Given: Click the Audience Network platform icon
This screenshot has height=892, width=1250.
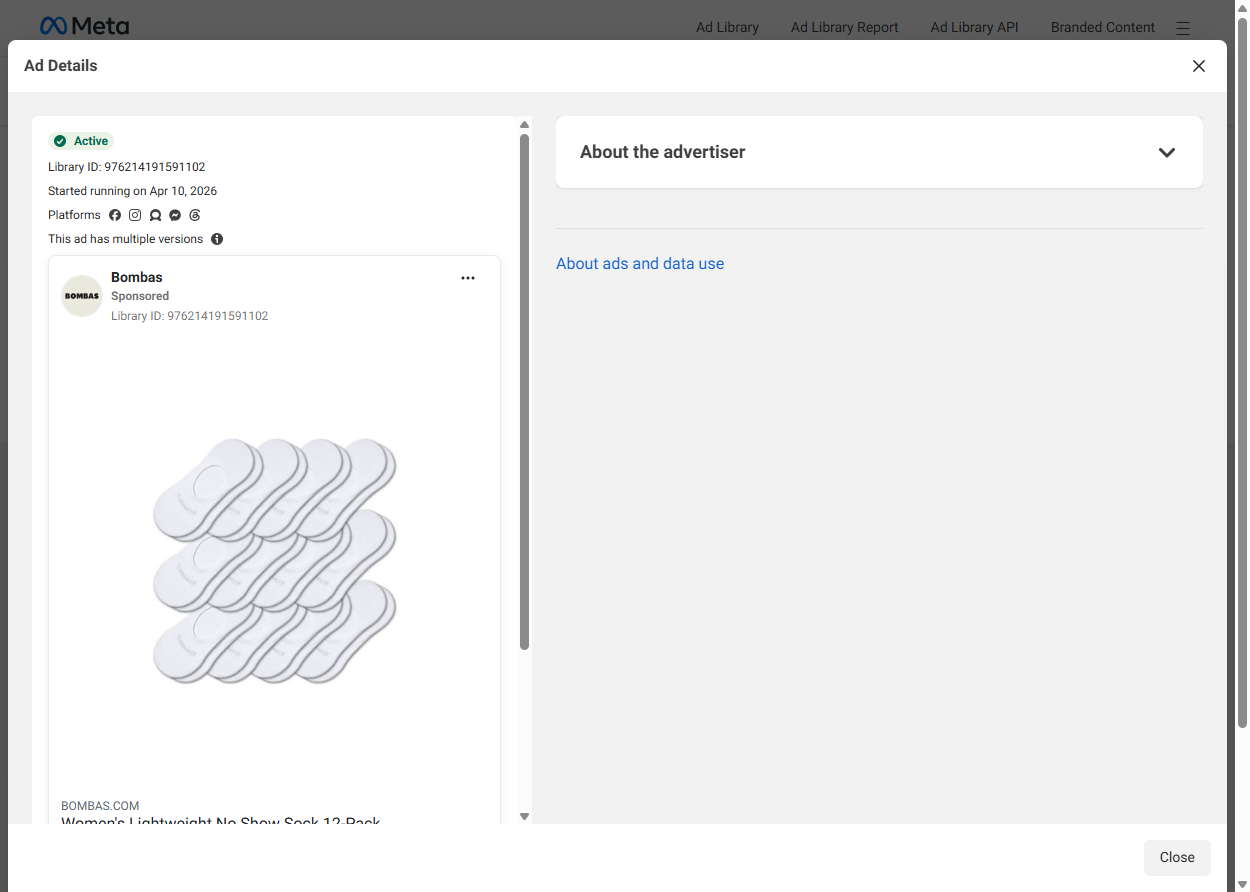Looking at the screenshot, I should pos(155,215).
